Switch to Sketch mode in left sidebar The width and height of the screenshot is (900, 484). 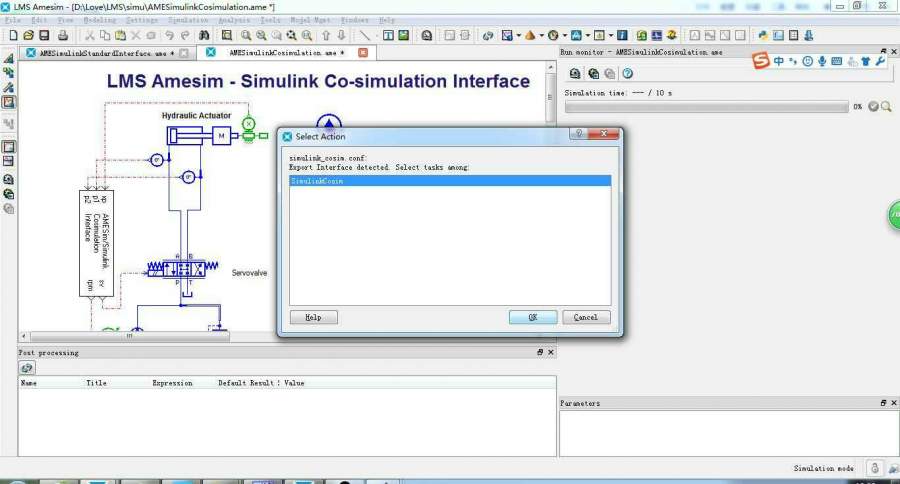click(x=9, y=59)
